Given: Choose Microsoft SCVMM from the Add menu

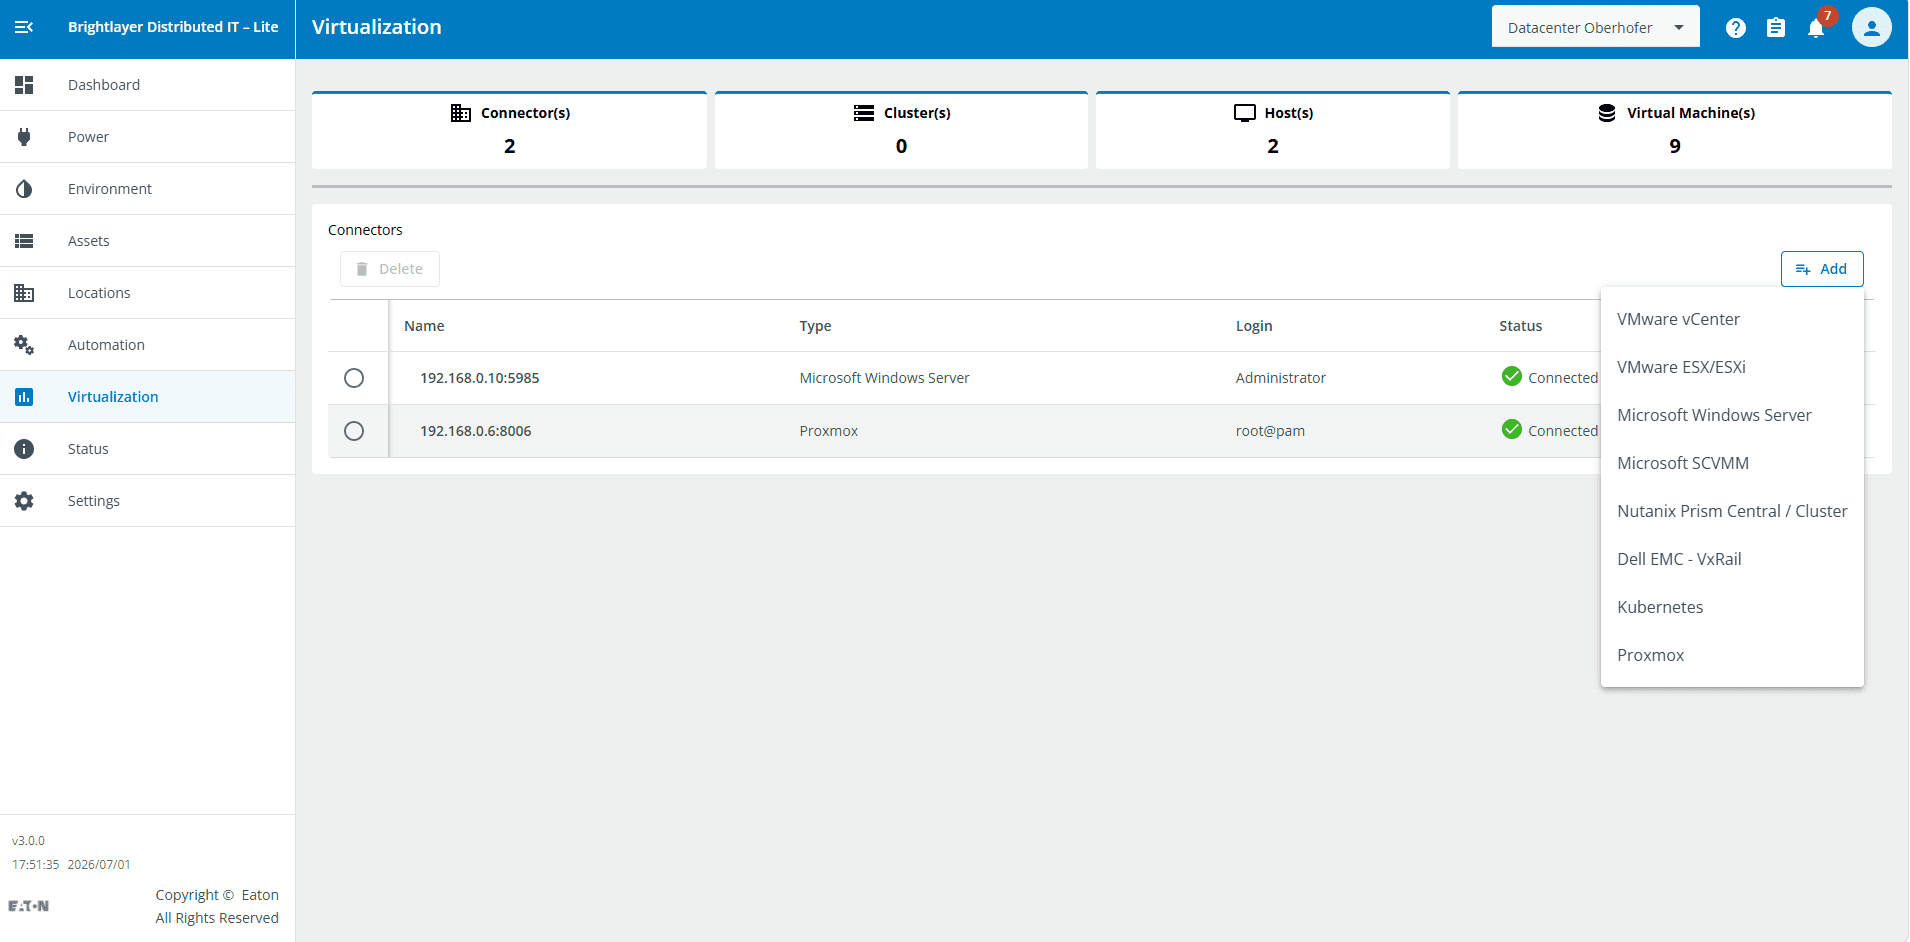Looking at the screenshot, I should pyautogui.click(x=1732, y=463).
